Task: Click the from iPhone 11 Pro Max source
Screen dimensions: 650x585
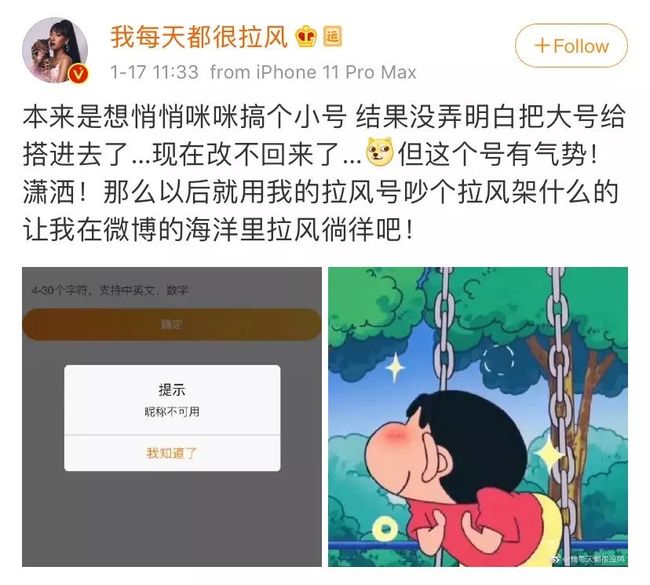Action: tap(313, 72)
